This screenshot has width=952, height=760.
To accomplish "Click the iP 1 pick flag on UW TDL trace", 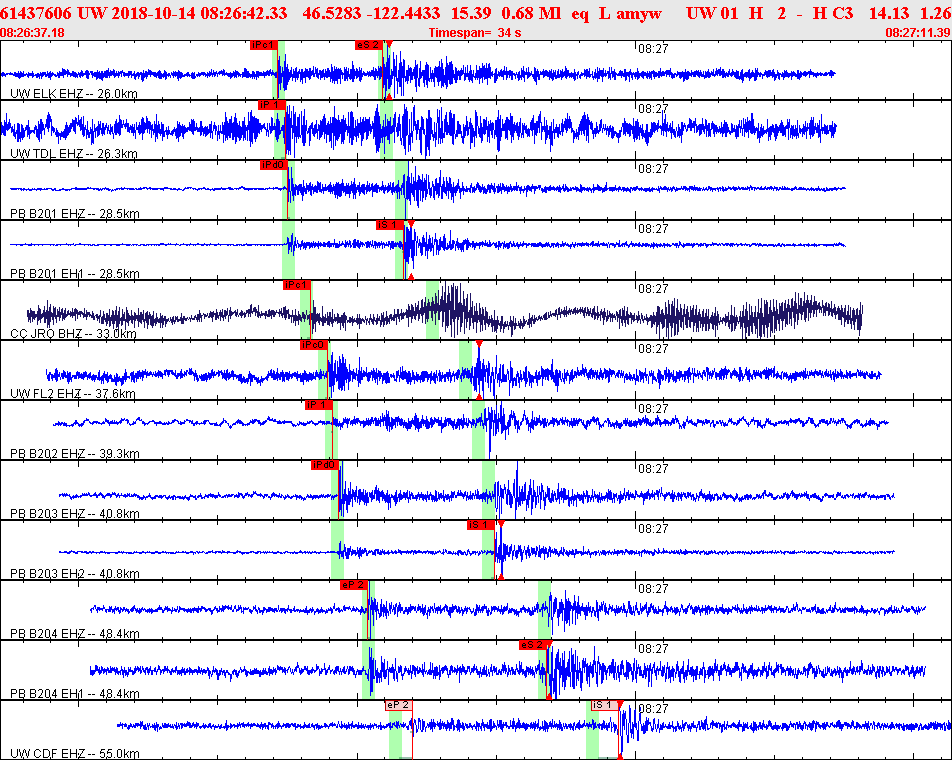I will (271, 105).
